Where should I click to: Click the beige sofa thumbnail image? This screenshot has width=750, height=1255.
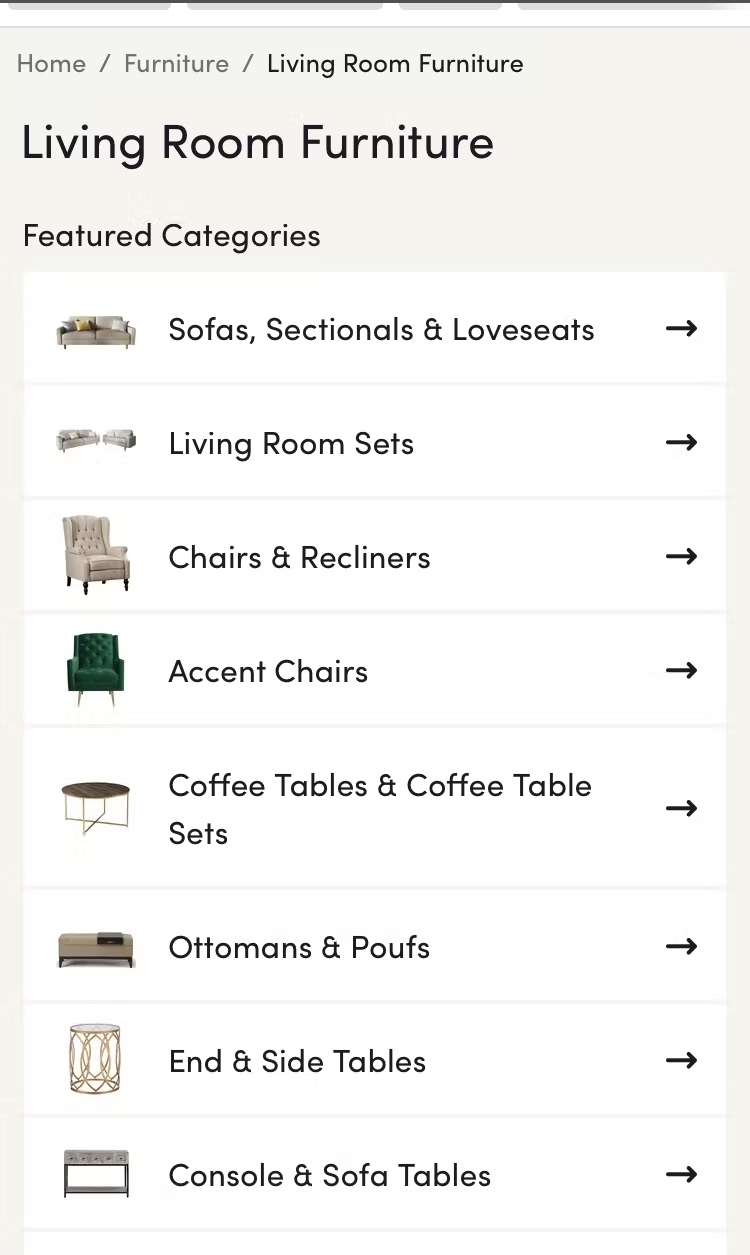tap(96, 330)
